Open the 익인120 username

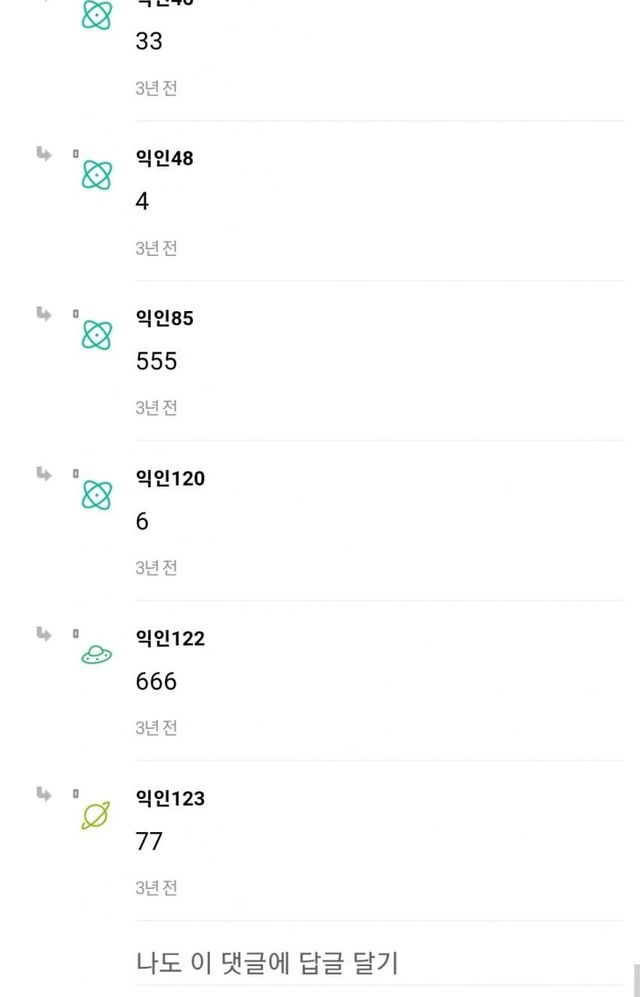click(170, 478)
